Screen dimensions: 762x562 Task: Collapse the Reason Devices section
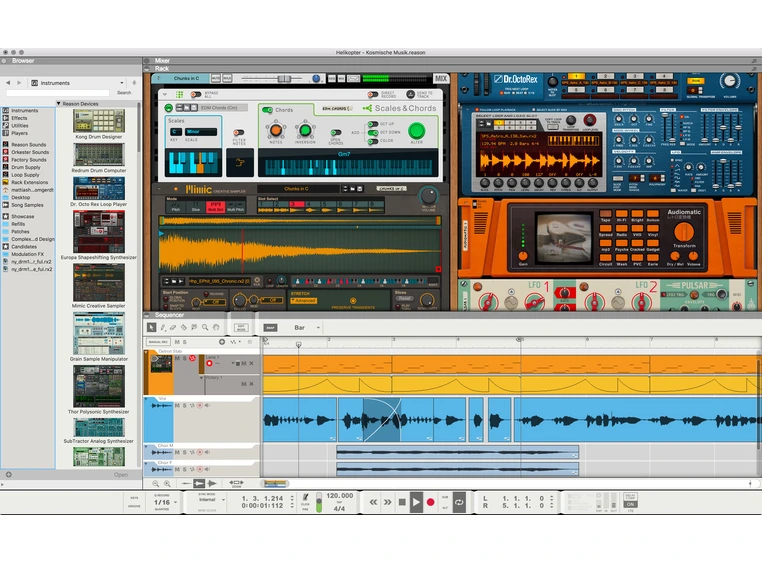click(59, 104)
